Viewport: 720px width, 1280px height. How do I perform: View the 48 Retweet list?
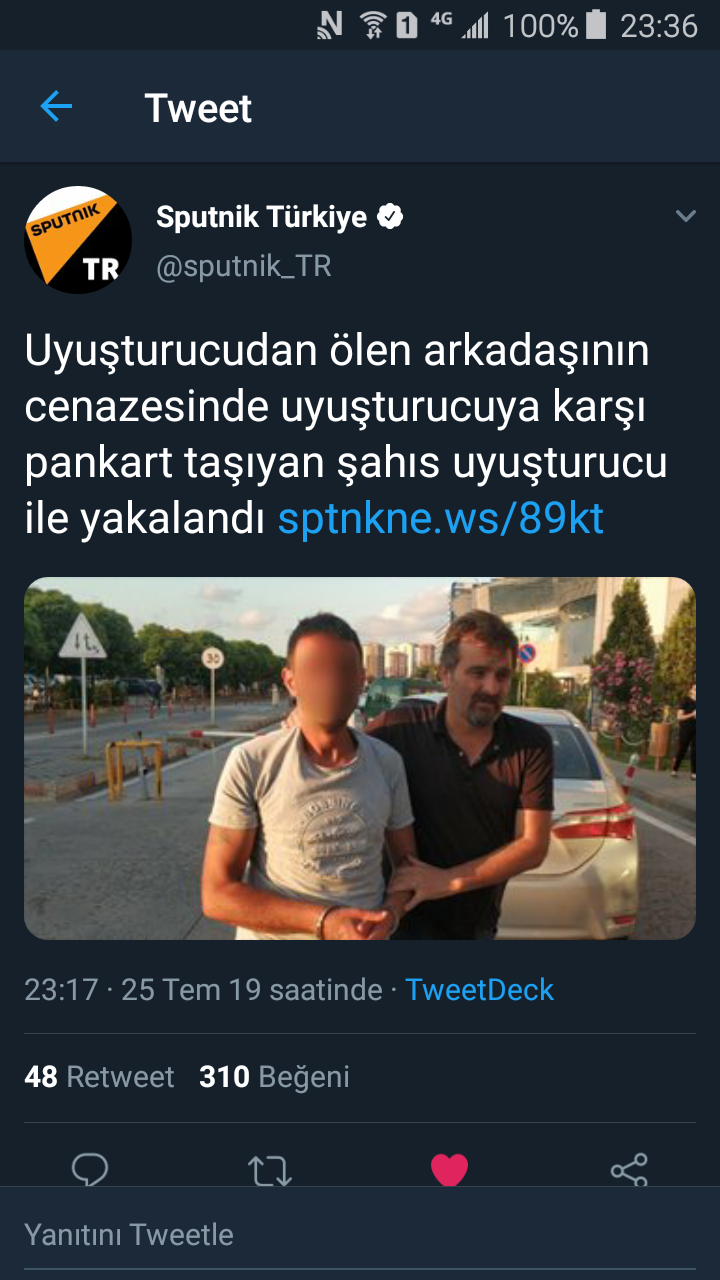click(99, 1077)
